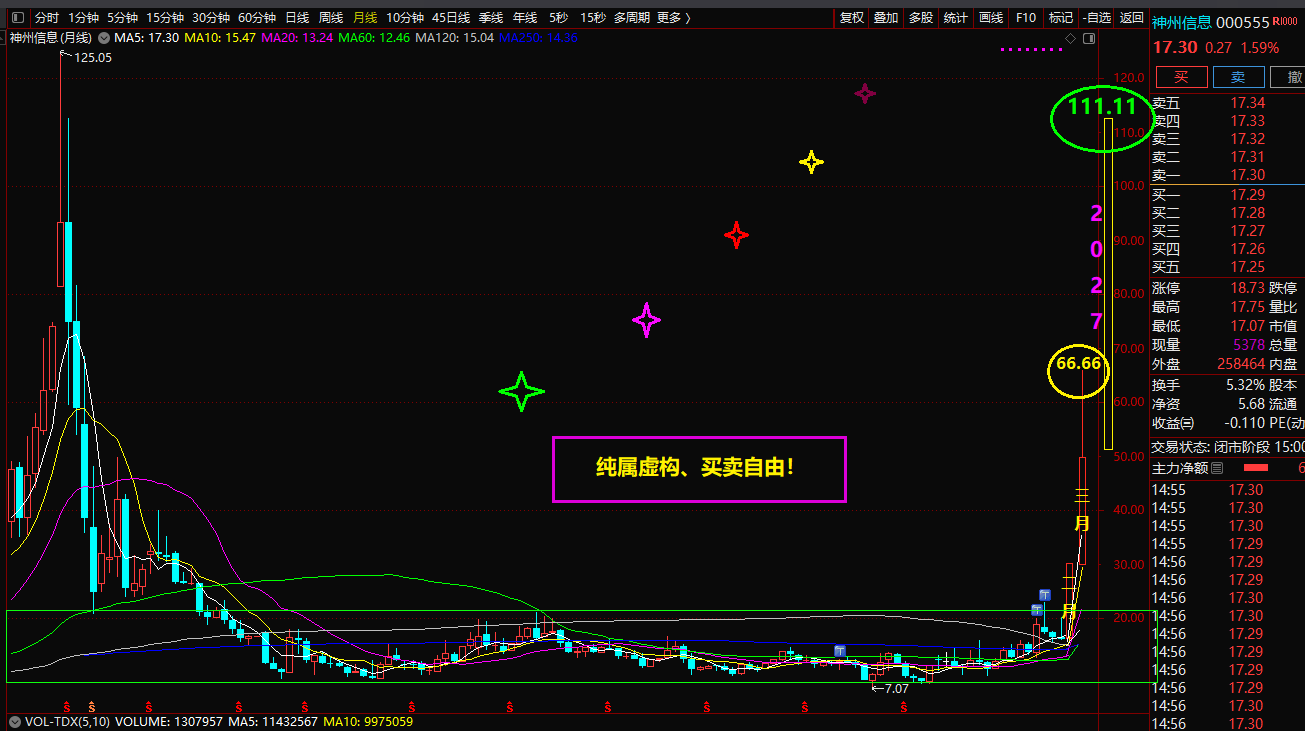Click the 最高 value 17.75
1305x731 pixels.
(x=1247, y=307)
